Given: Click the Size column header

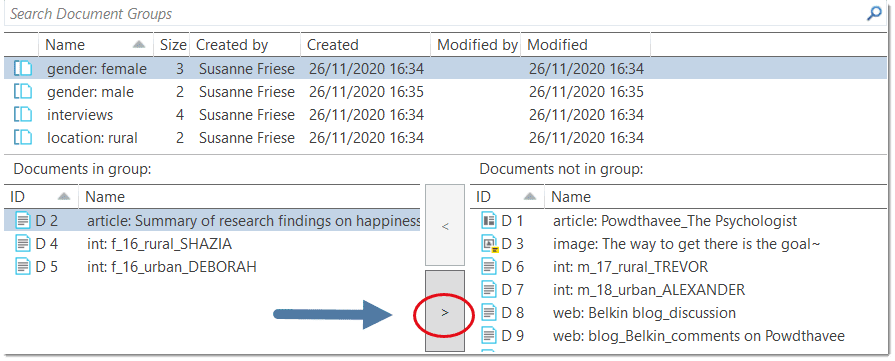Looking at the screenshot, I should 172,45.
